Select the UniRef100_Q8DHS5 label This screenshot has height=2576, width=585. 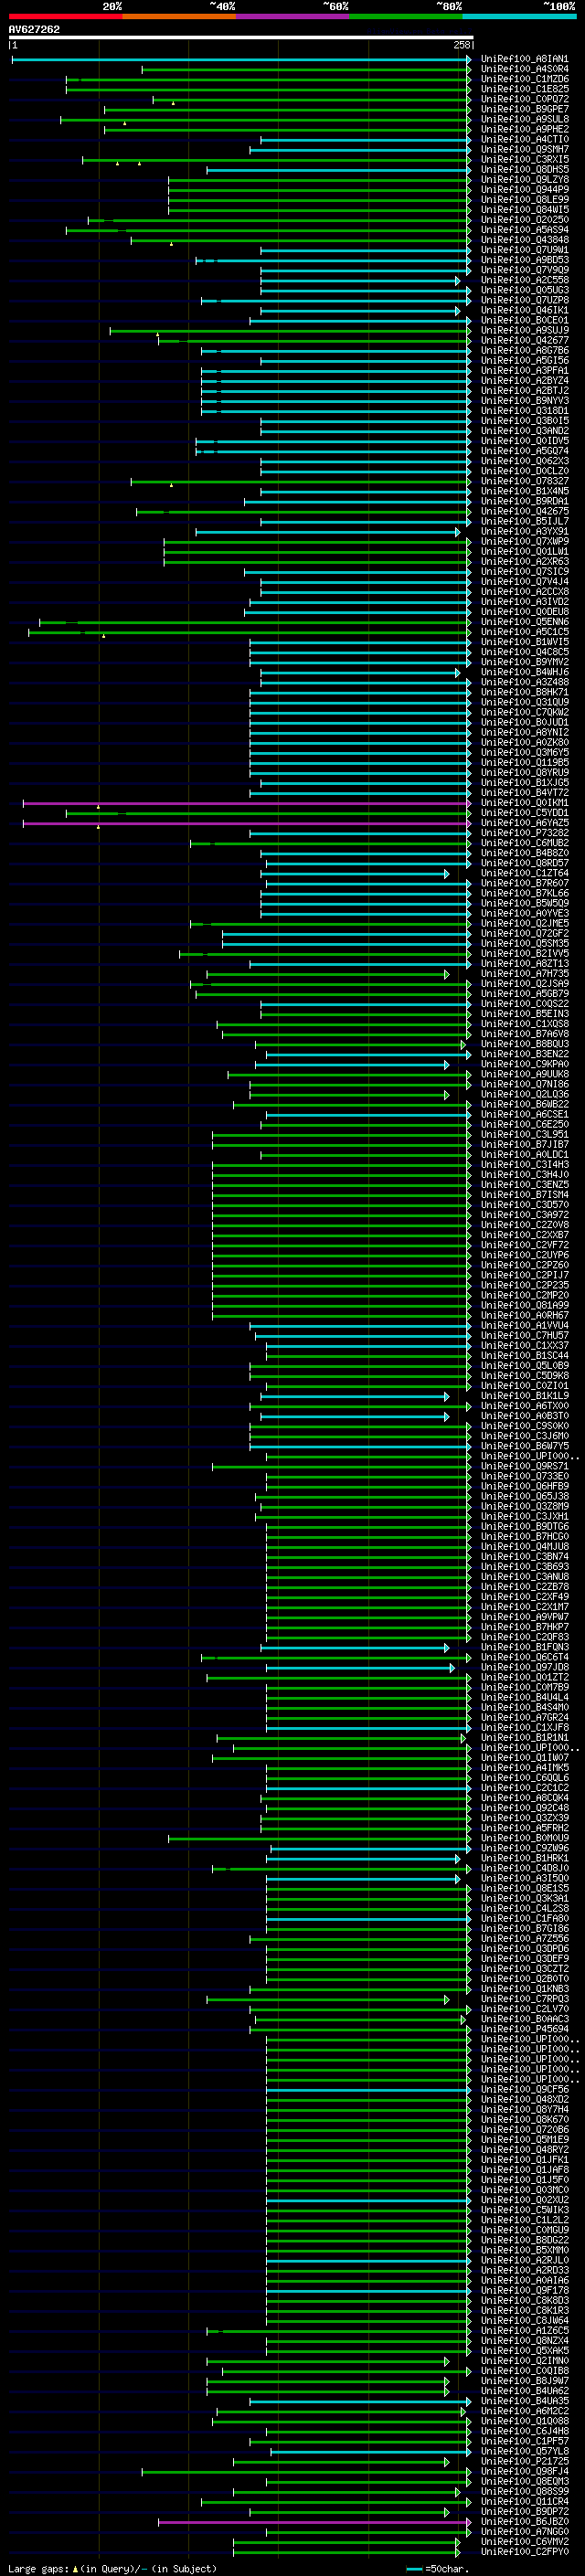point(525,170)
